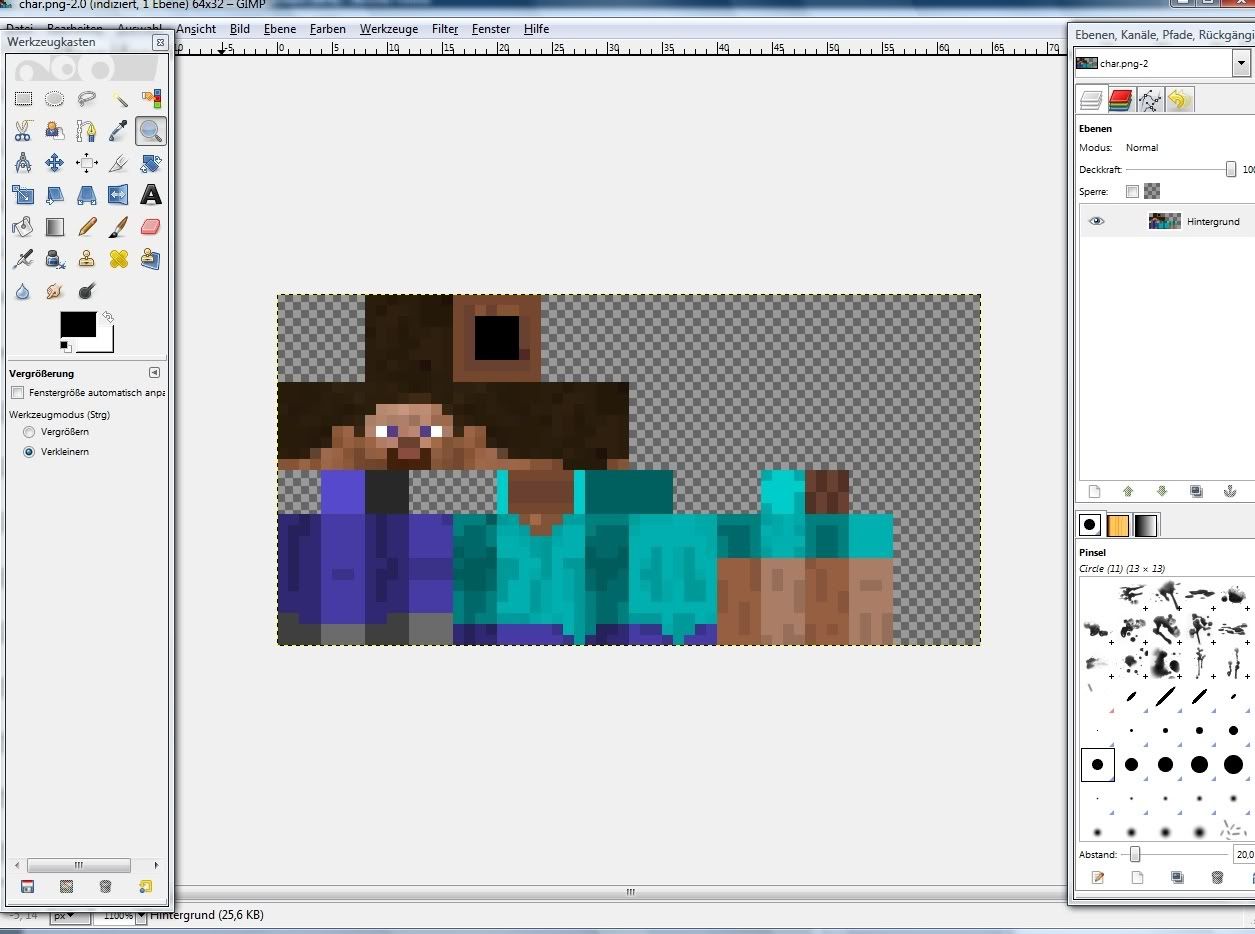Image resolution: width=1255 pixels, height=934 pixels.
Task: Open the Filter menu
Action: coord(445,29)
